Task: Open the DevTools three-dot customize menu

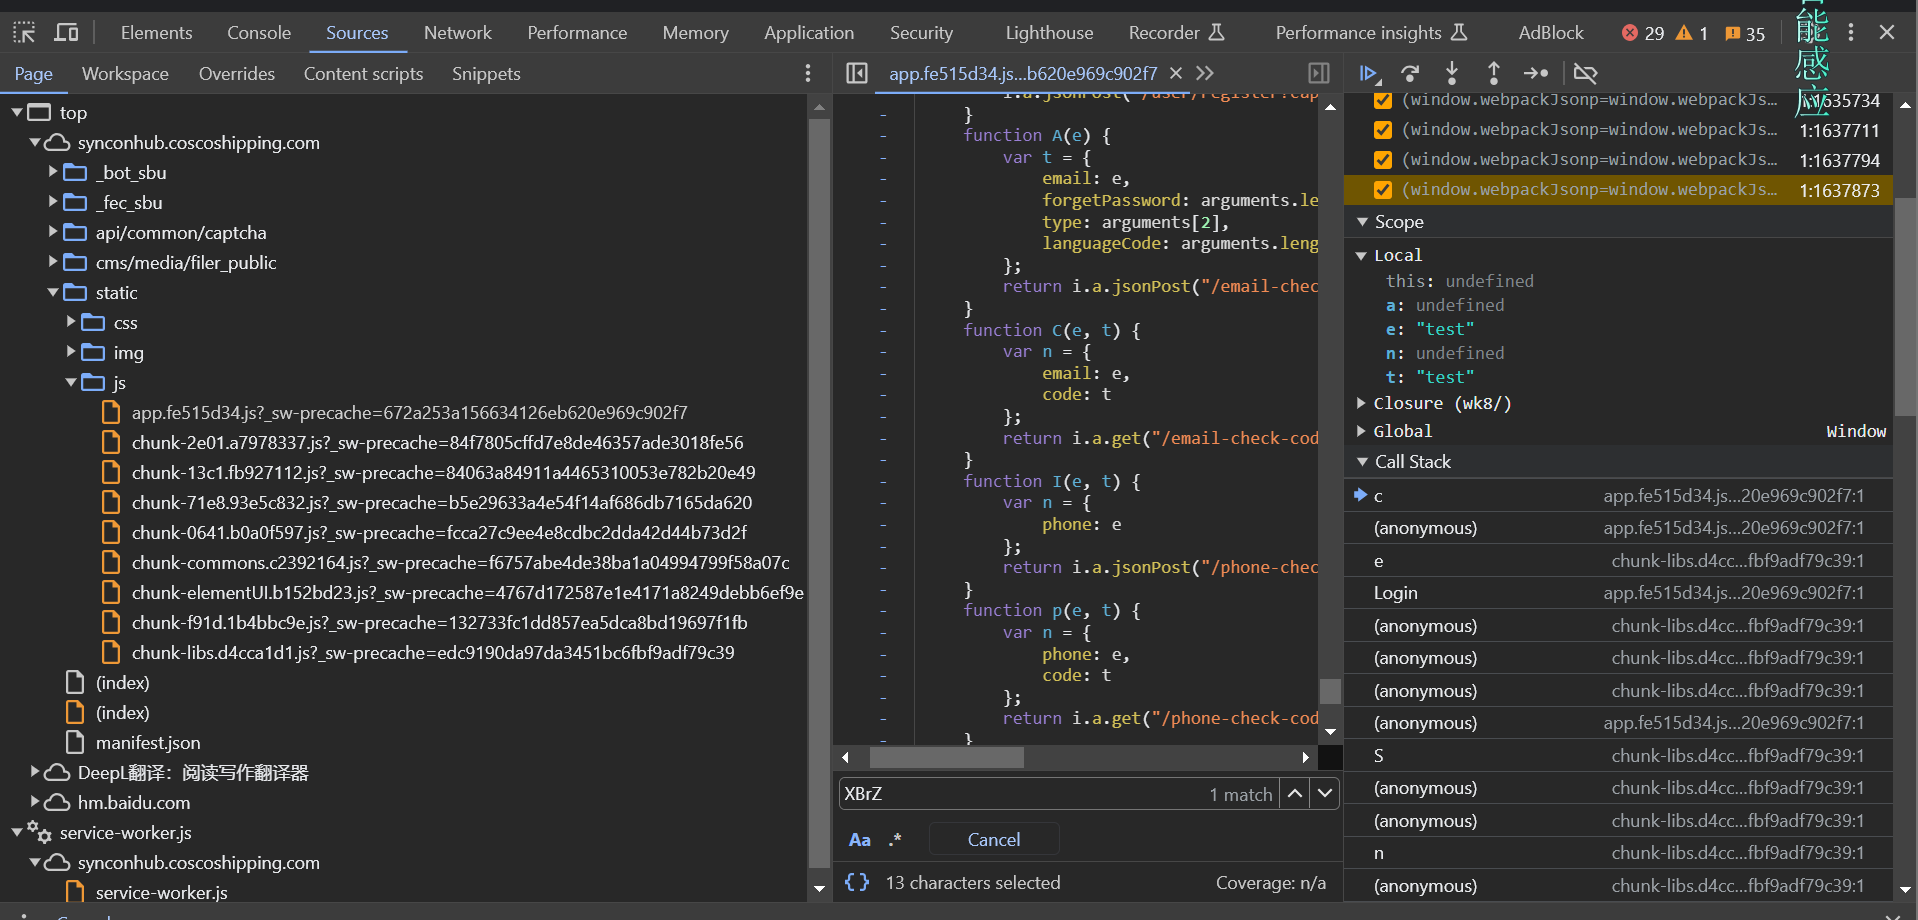Action: point(1850,33)
